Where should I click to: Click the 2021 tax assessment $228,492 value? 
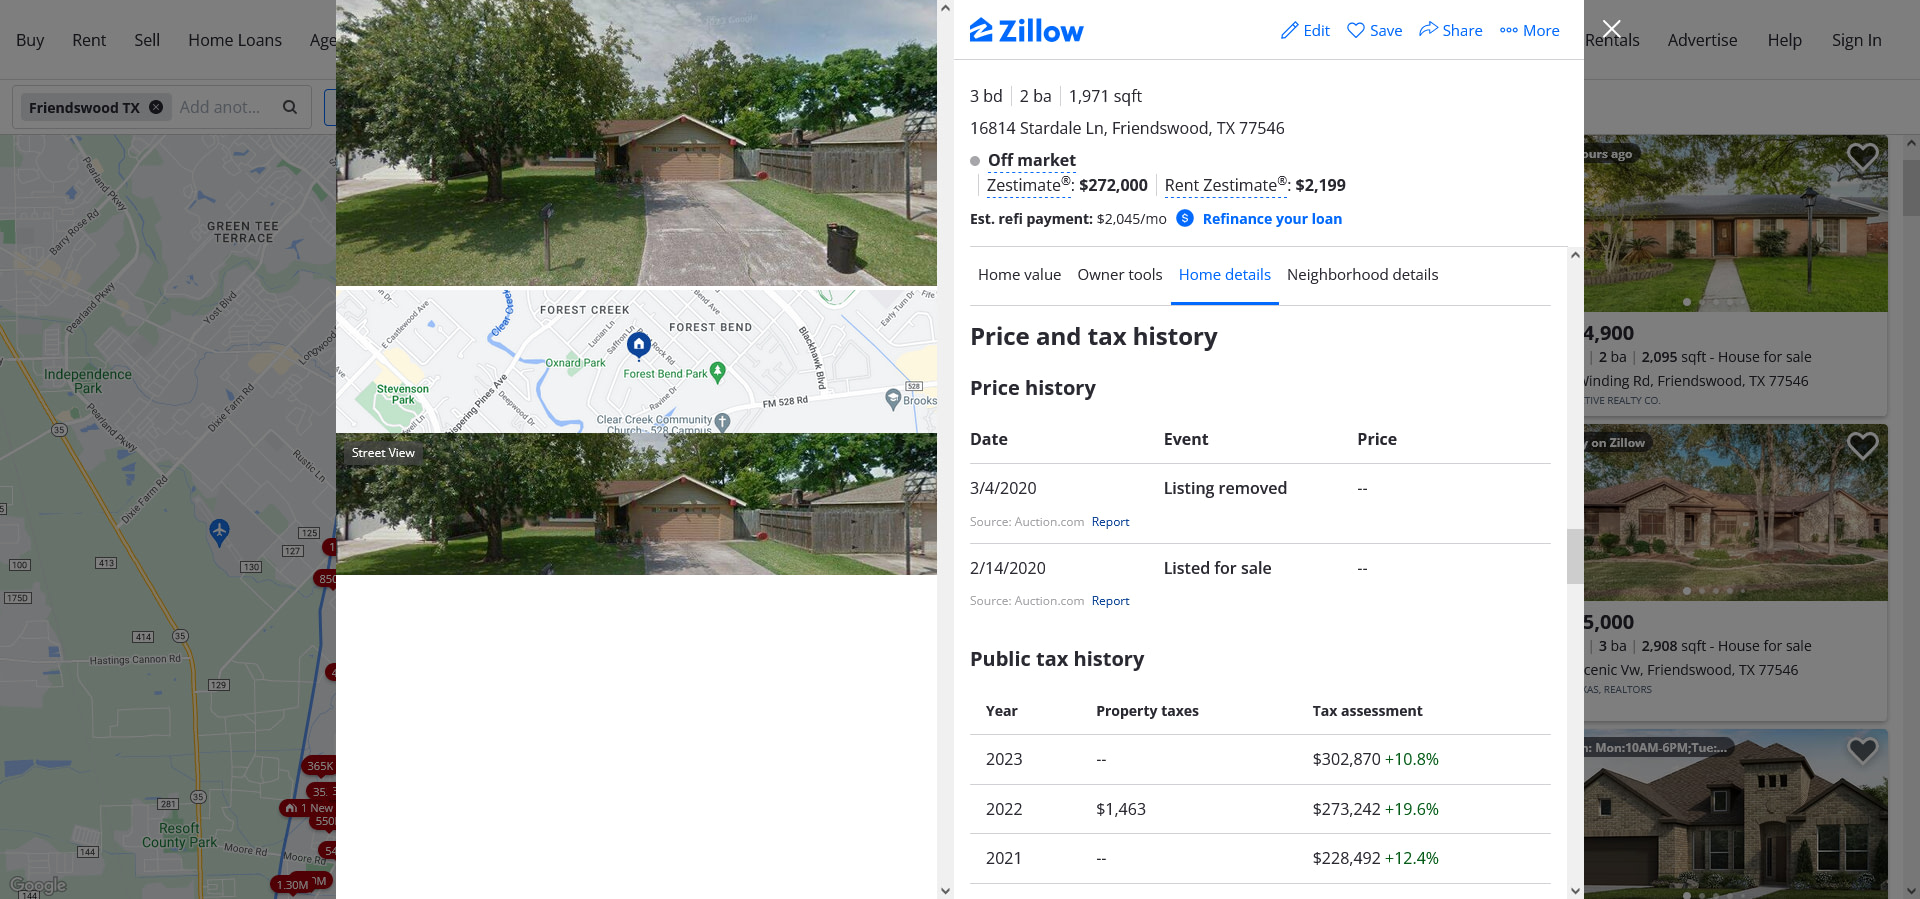(1346, 858)
